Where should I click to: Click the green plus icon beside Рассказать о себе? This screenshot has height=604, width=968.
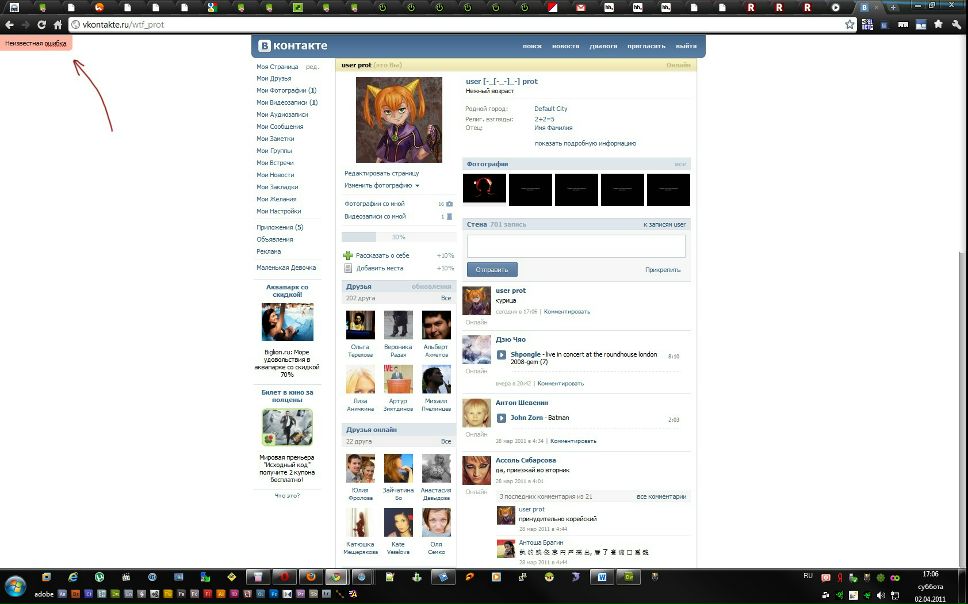(347, 255)
